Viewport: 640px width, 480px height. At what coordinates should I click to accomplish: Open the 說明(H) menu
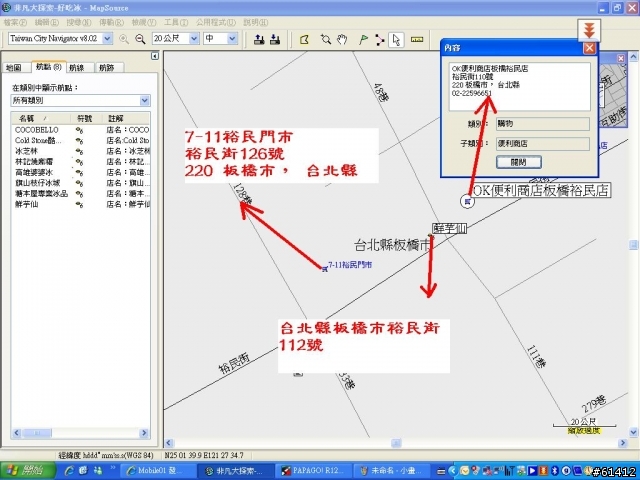coord(256,22)
